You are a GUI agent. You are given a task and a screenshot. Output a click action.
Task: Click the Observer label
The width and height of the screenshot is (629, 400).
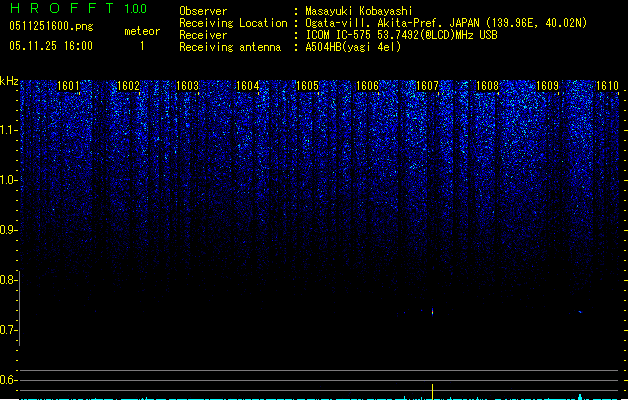pos(203,11)
